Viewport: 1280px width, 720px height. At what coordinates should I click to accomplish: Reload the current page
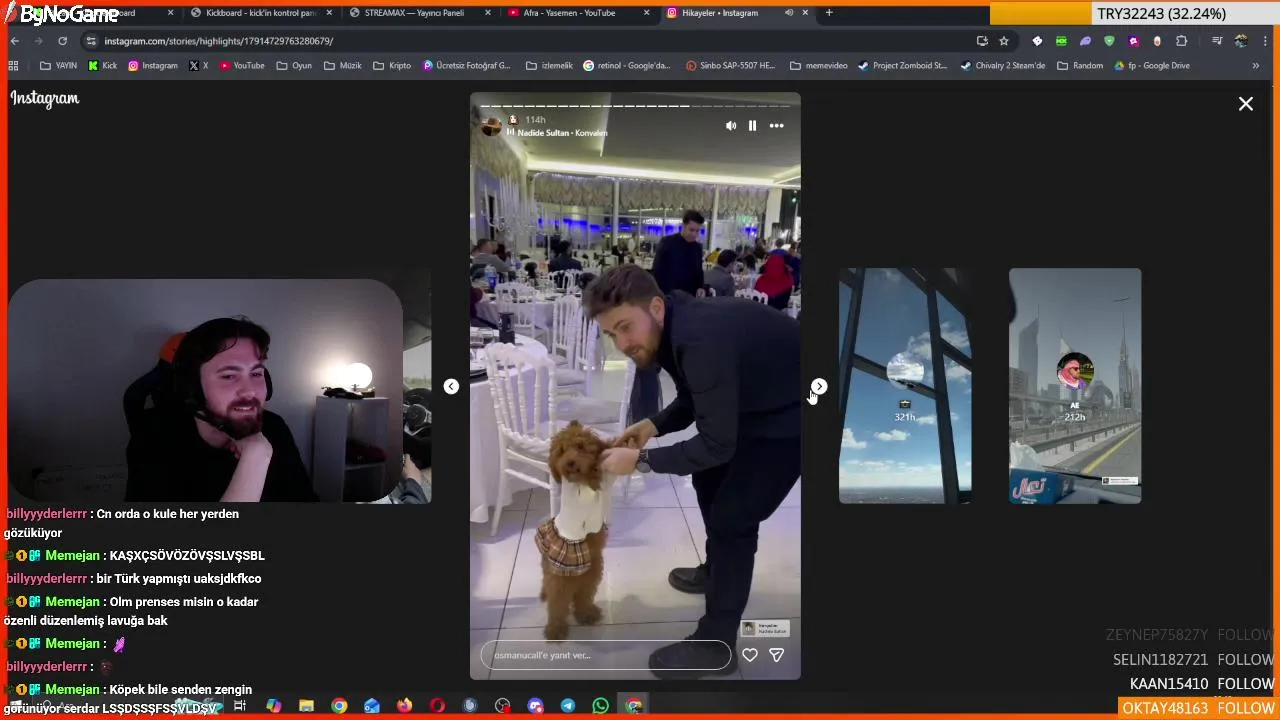tap(62, 41)
